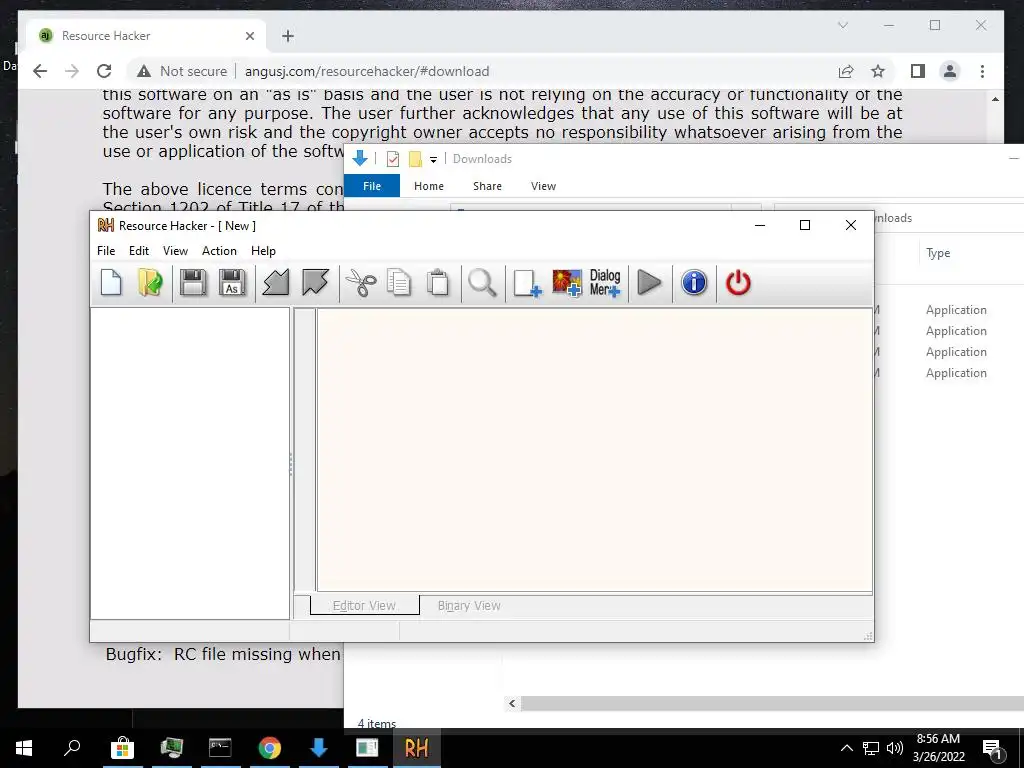1024x768 pixels.
Task: Show program info via blue info icon
Action: coord(694,283)
